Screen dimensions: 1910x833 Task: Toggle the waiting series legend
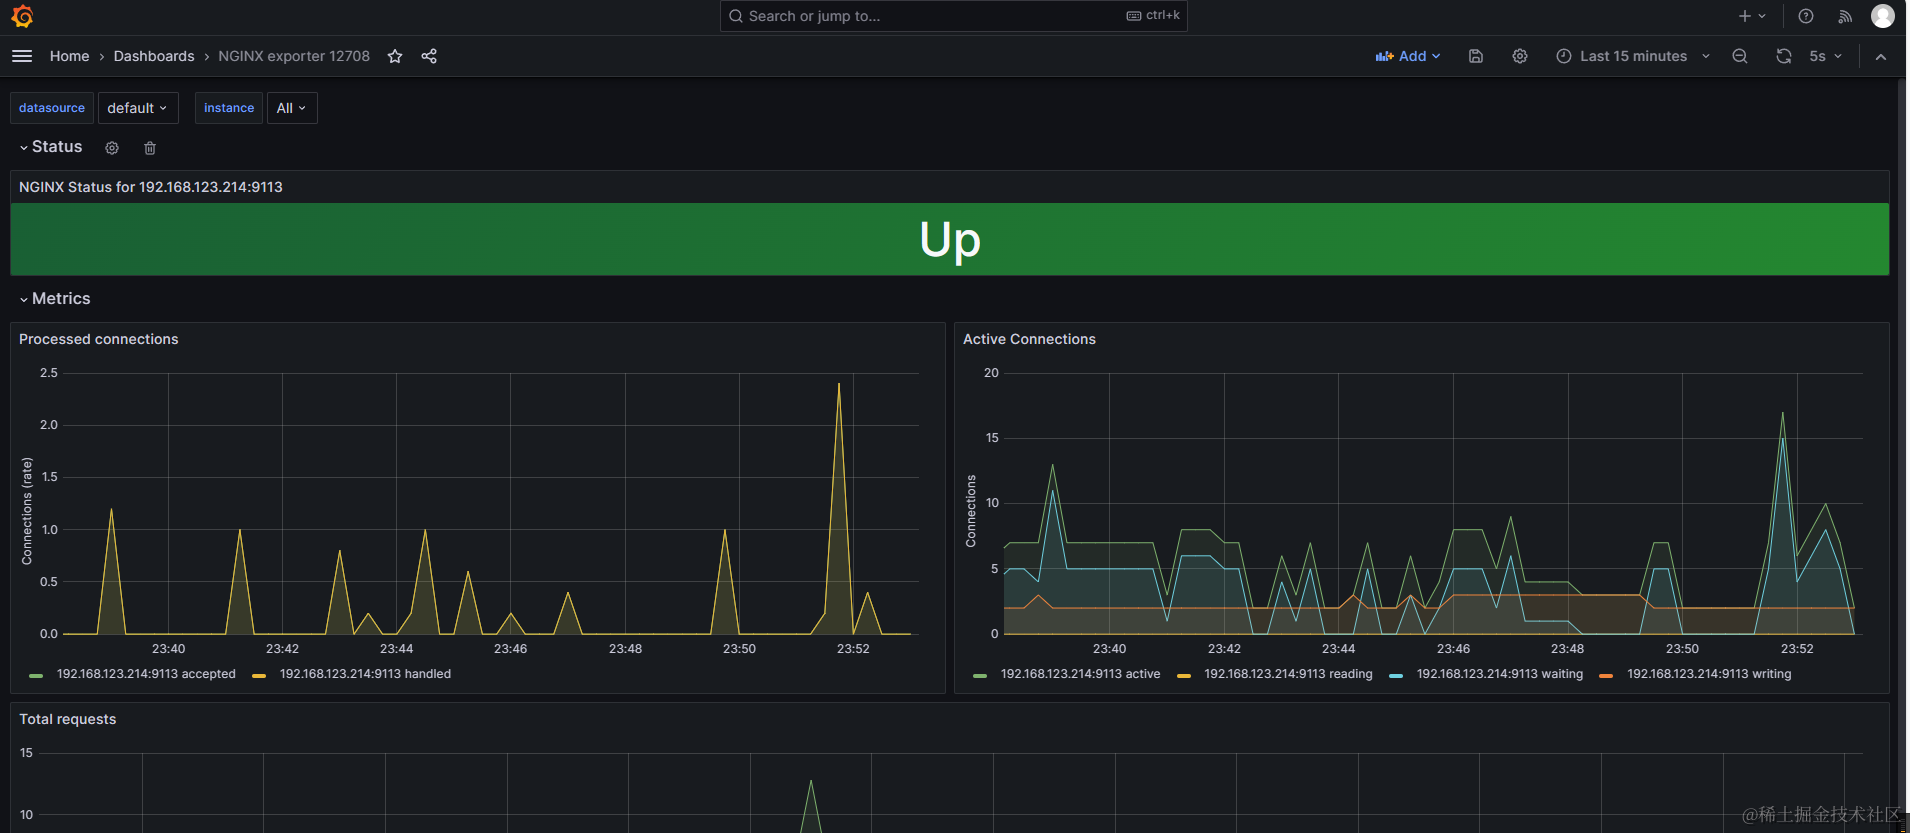tap(1500, 674)
